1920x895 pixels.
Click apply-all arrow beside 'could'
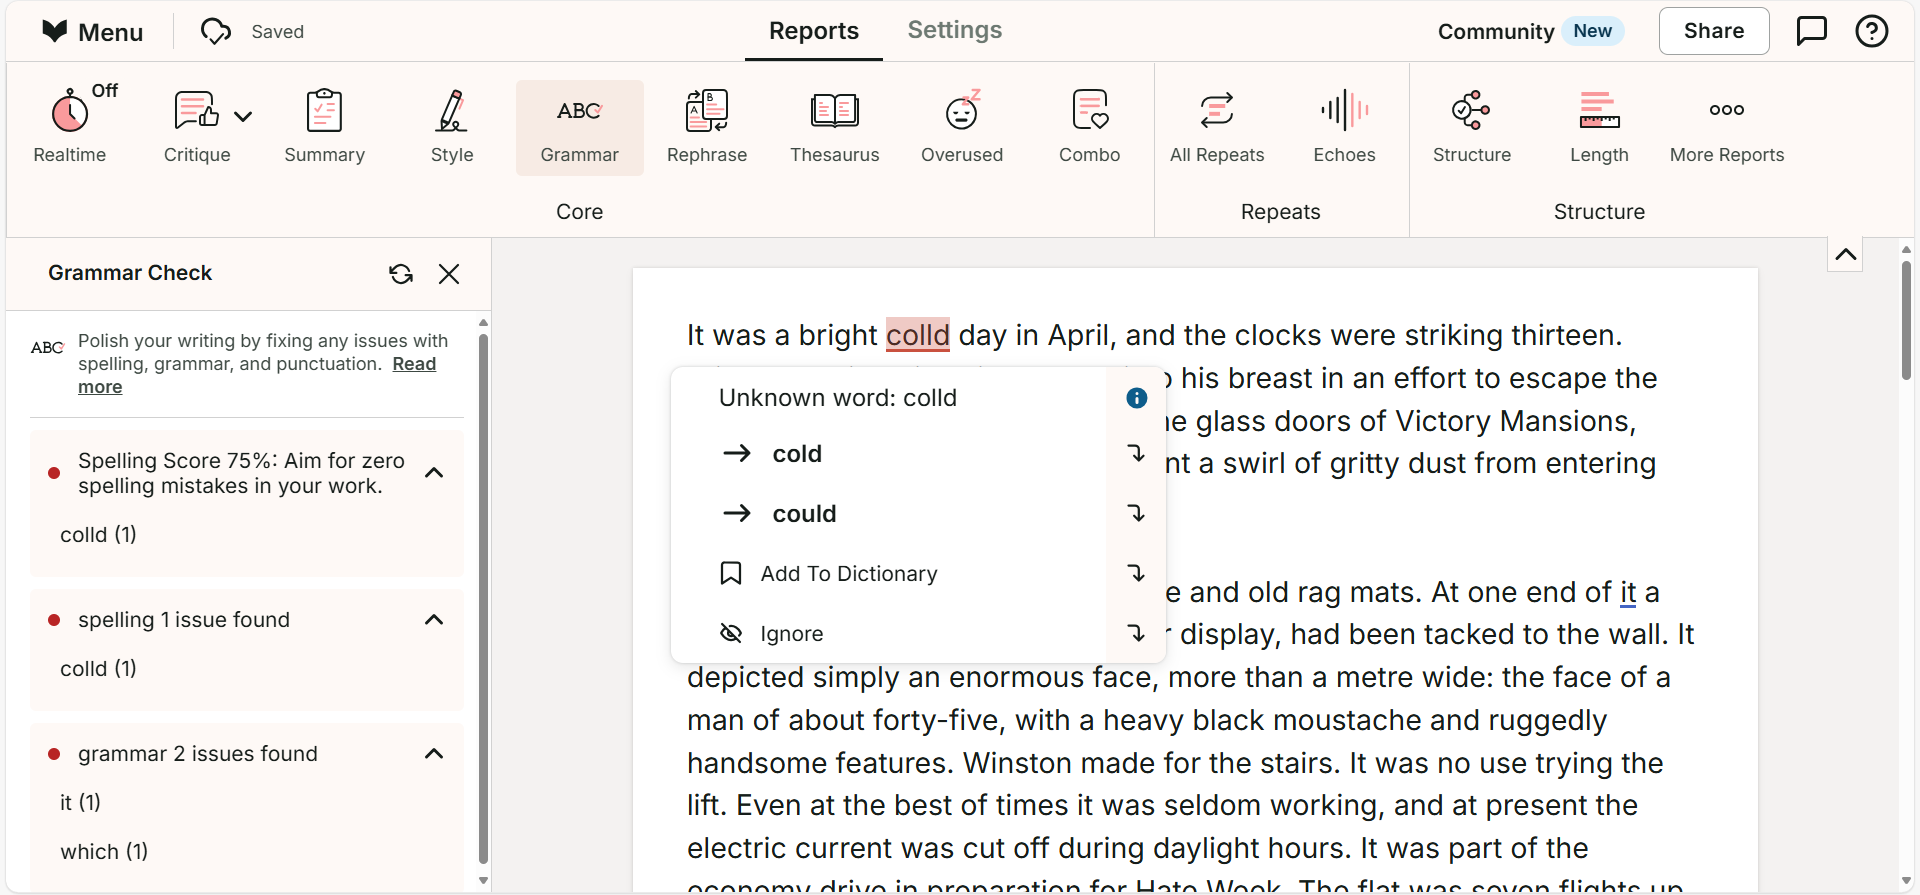pos(1136,514)
